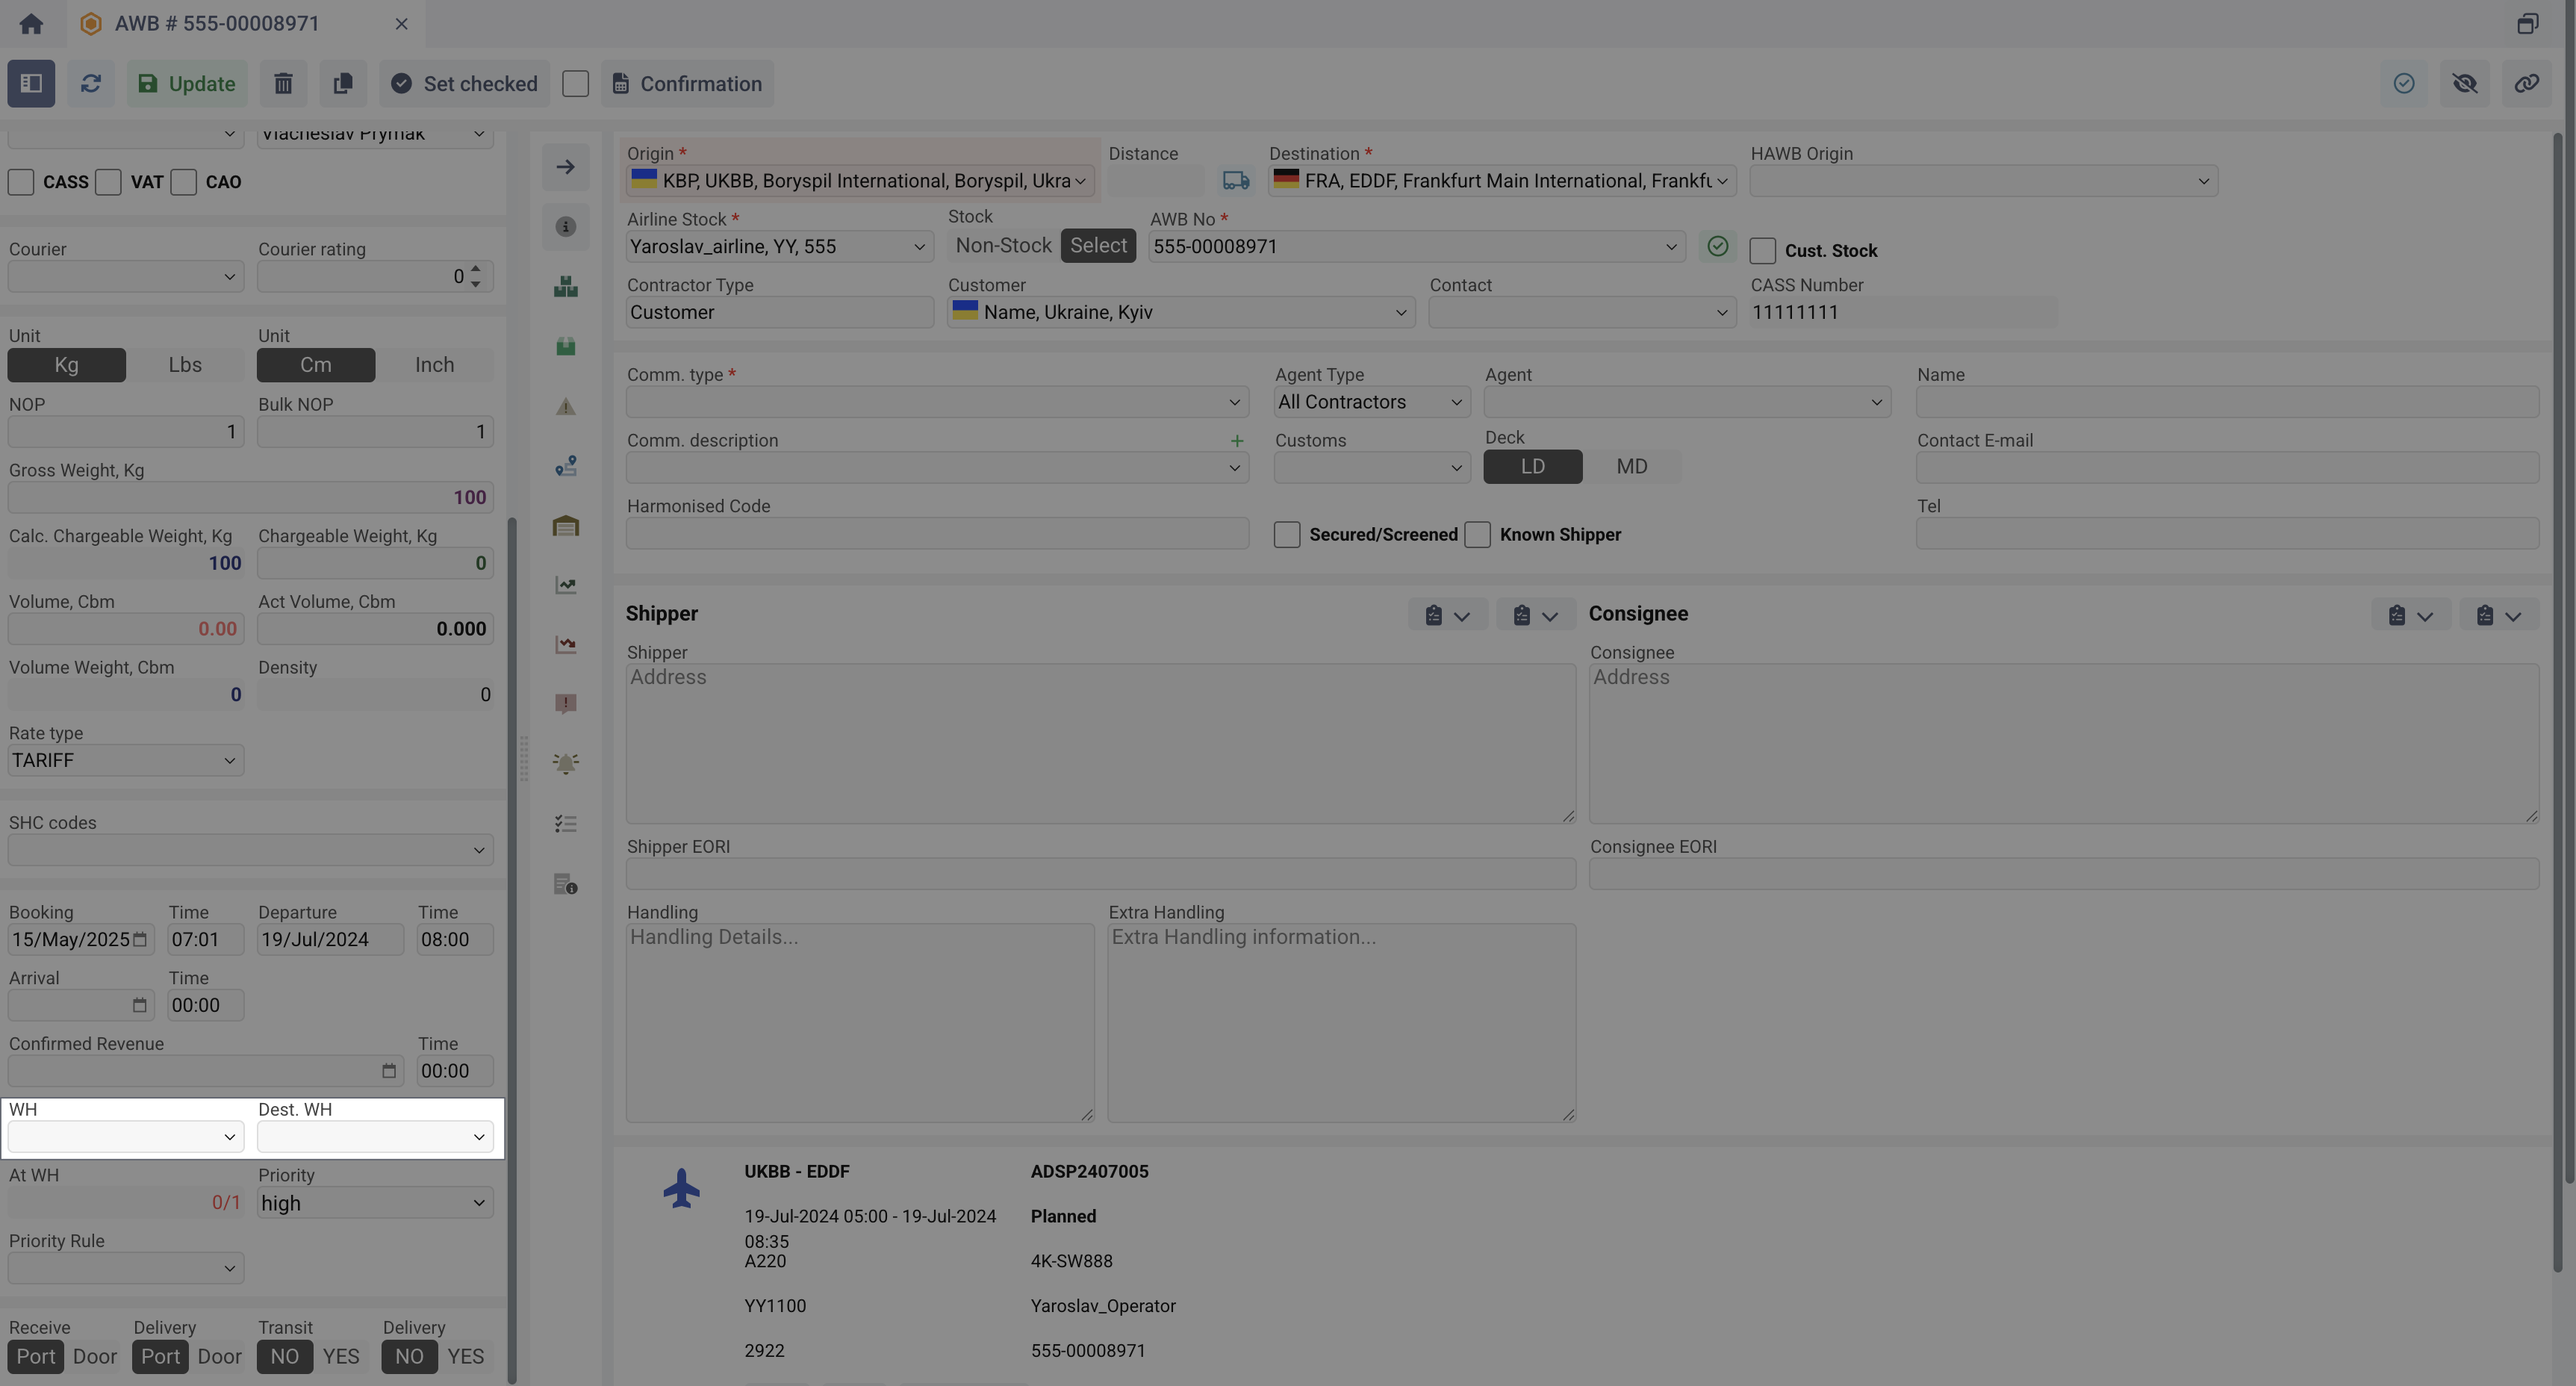This screenshot has width=2576, height=1386.
Task: Check the Secured/Screened checkbox
Action: click(x=1287, y=535)
